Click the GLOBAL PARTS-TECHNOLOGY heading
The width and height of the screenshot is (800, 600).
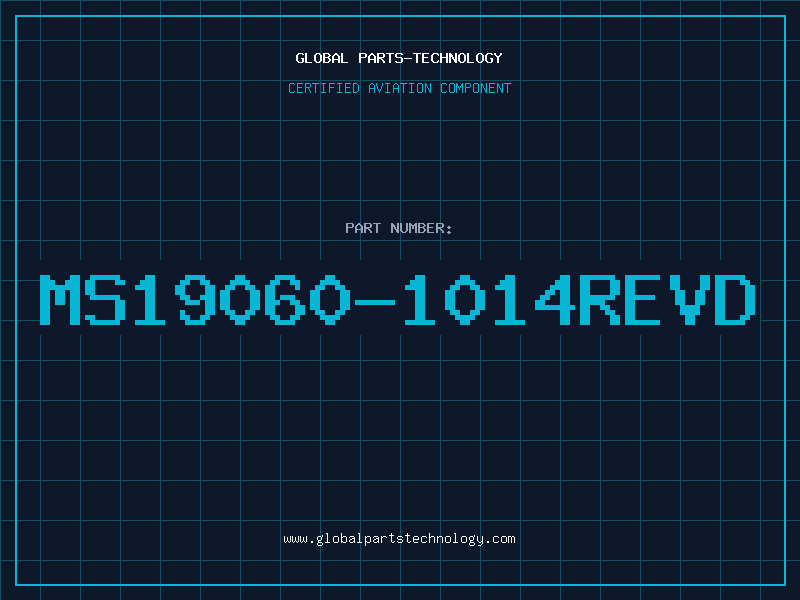coord(399,58)
